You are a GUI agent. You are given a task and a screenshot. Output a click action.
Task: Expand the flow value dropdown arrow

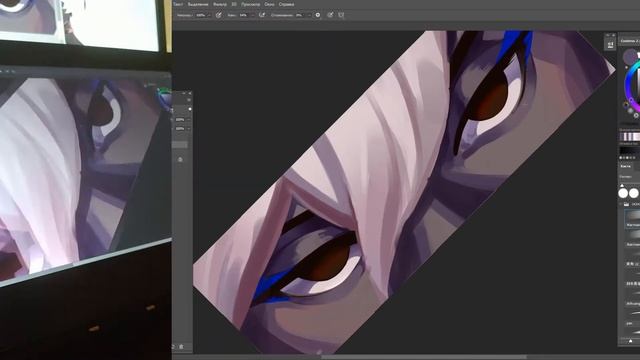click(x=253, y=15)
